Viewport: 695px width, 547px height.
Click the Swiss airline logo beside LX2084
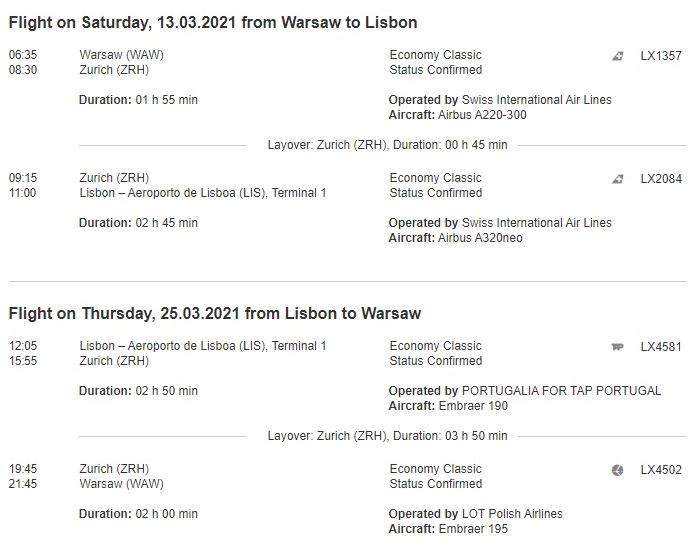[x=618, y=179]
